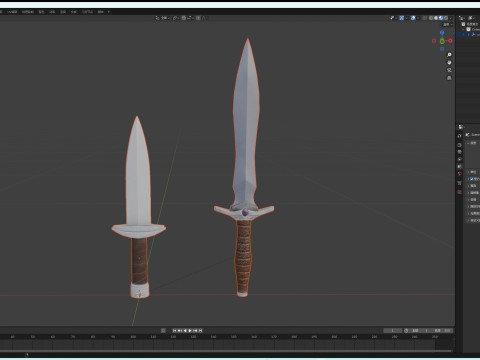
Task: Select wireframe viewport shading mode
Action: click(431, 18)
